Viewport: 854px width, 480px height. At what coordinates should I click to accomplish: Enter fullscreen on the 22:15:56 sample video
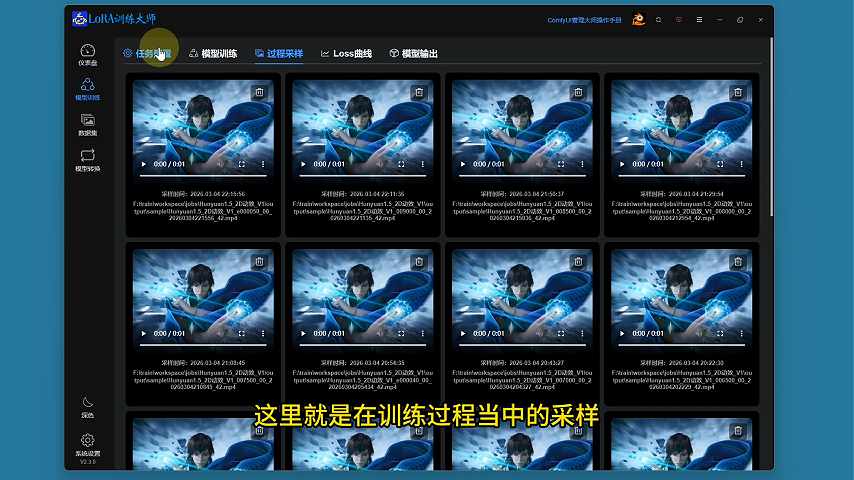pos(241,164)
